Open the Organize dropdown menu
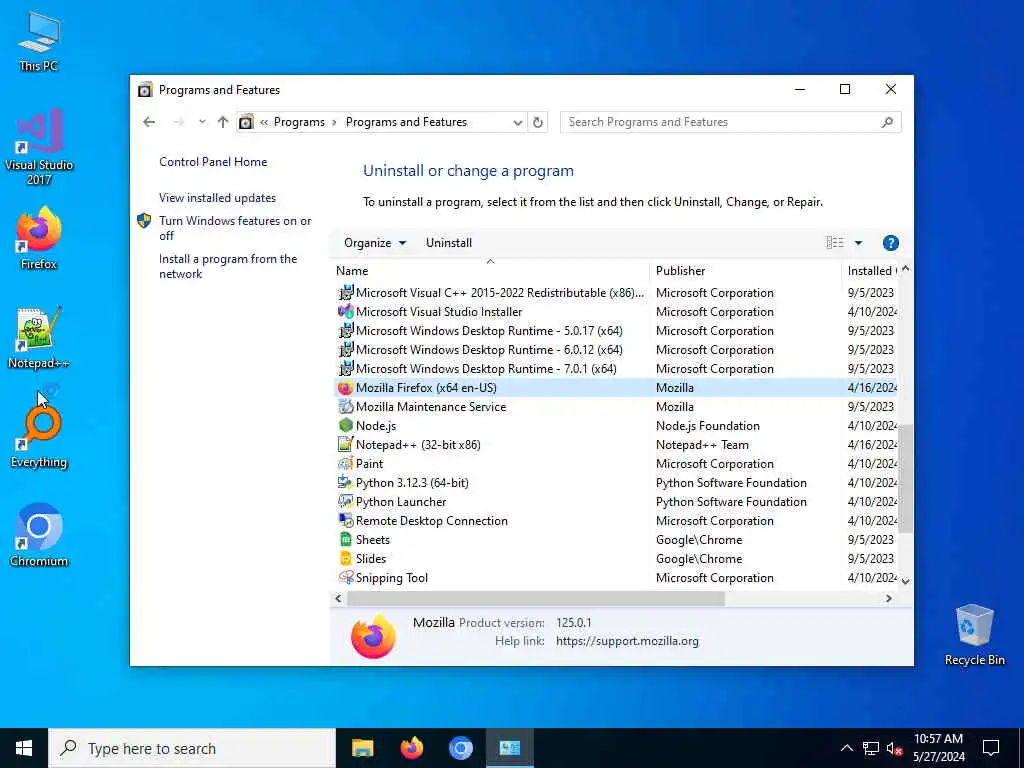Screen dimensions: 1024x768 (375, 243)
